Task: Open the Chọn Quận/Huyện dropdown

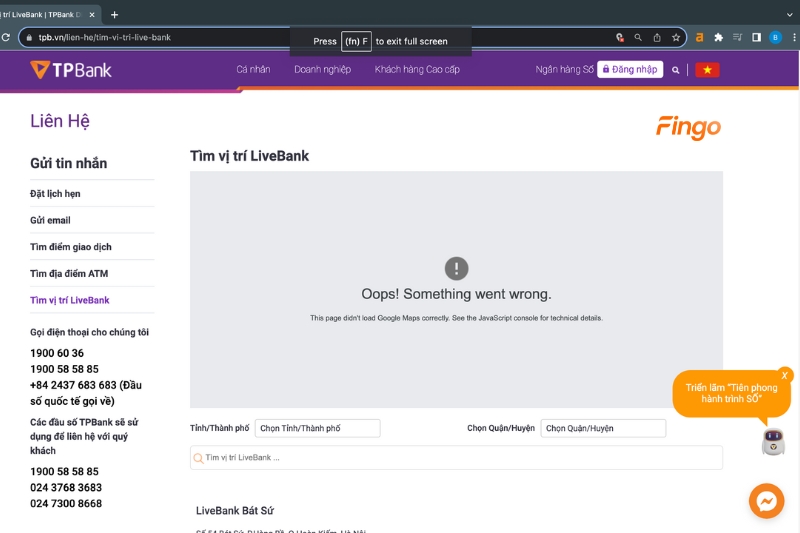Action: [603, 428]
